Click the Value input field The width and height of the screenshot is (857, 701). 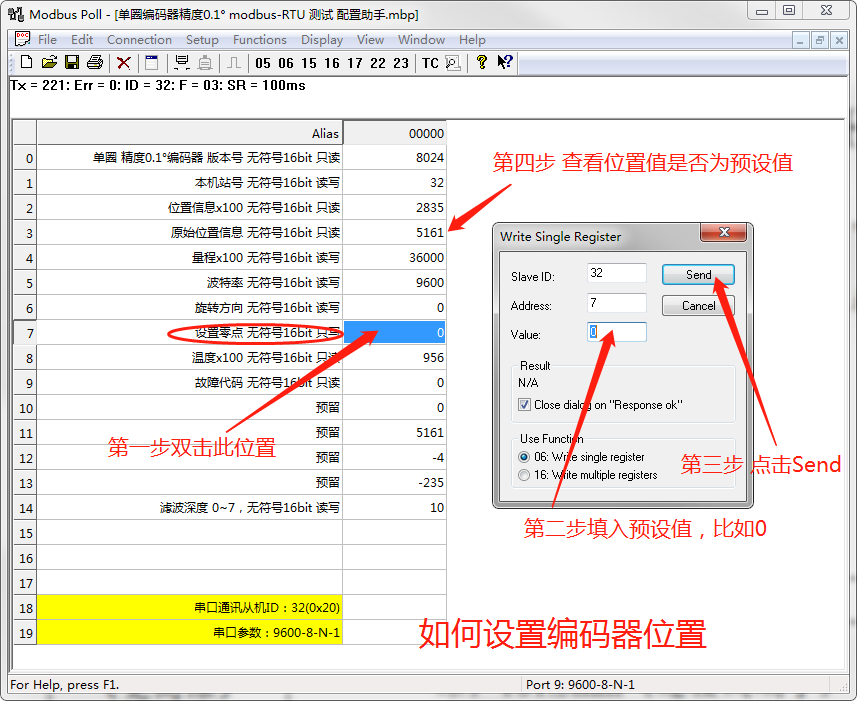tap(617, 332)
